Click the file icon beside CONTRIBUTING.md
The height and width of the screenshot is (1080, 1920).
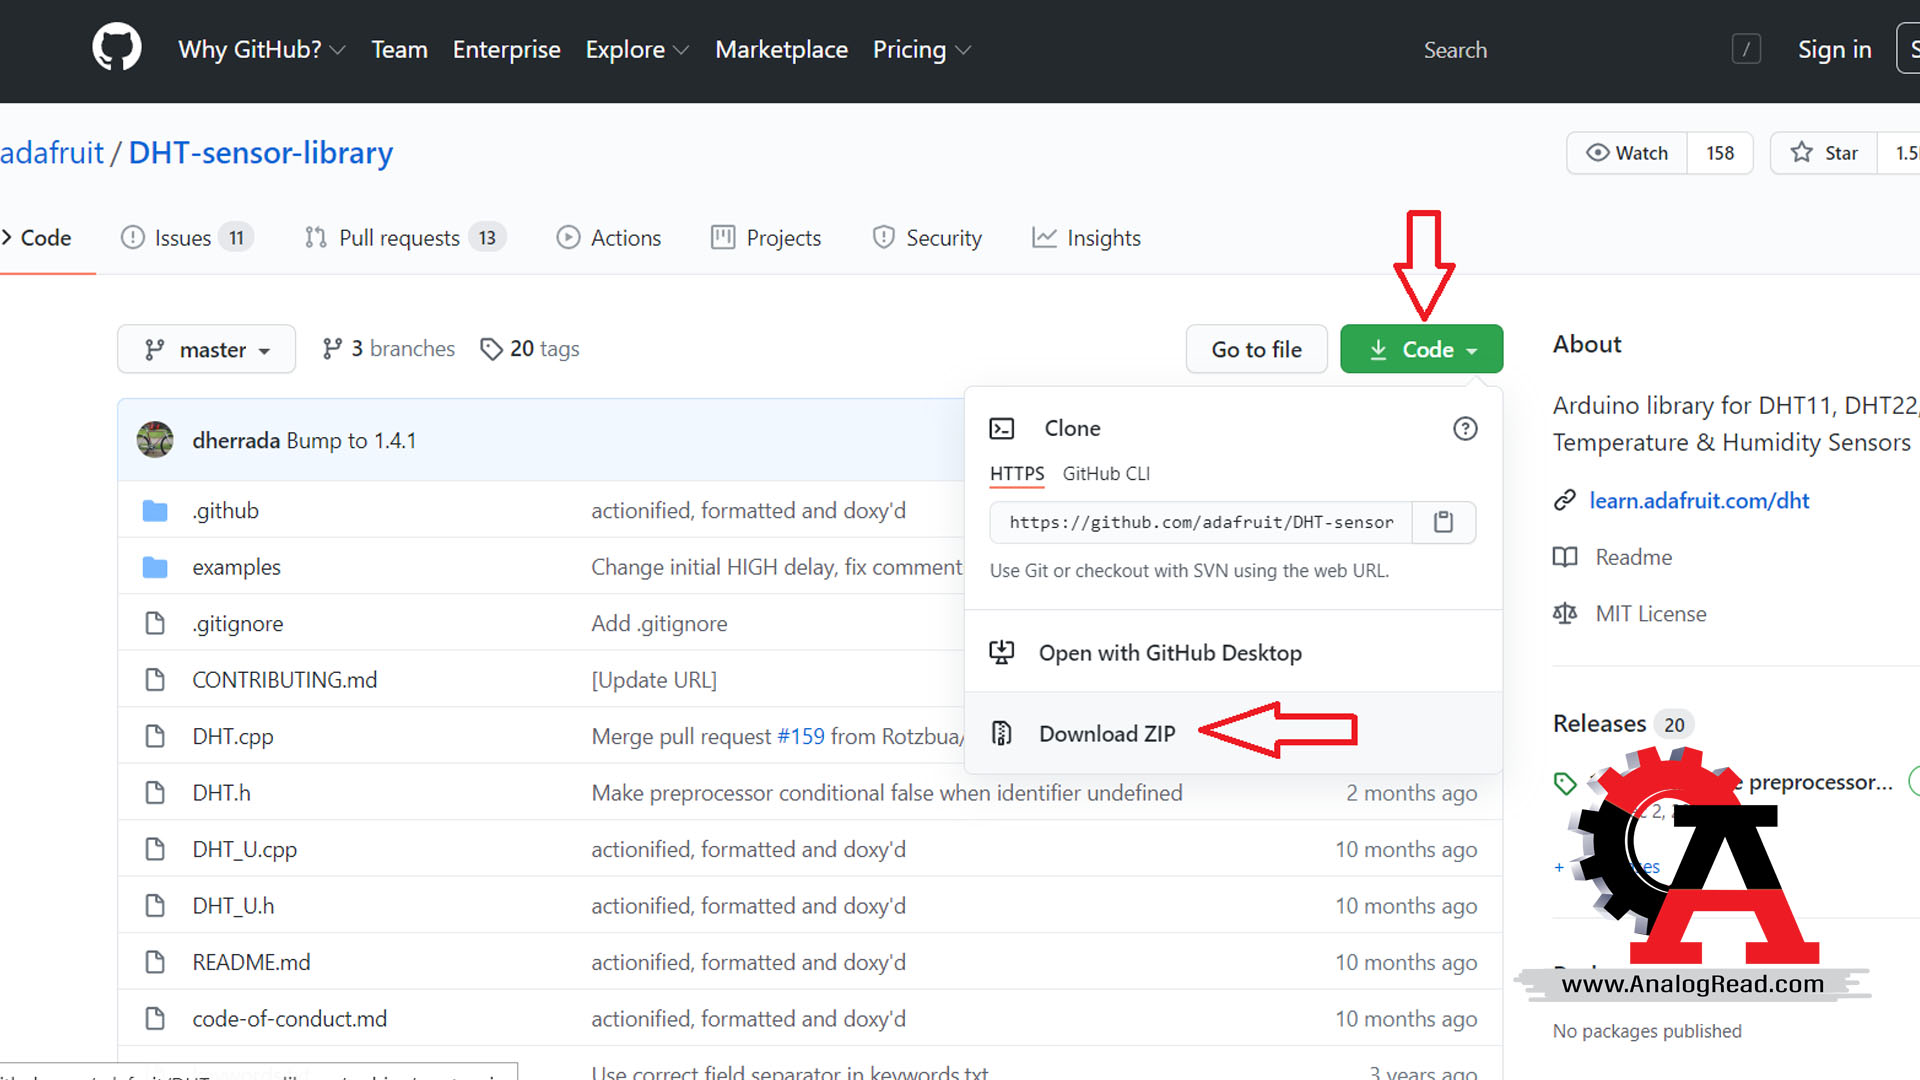155,680
